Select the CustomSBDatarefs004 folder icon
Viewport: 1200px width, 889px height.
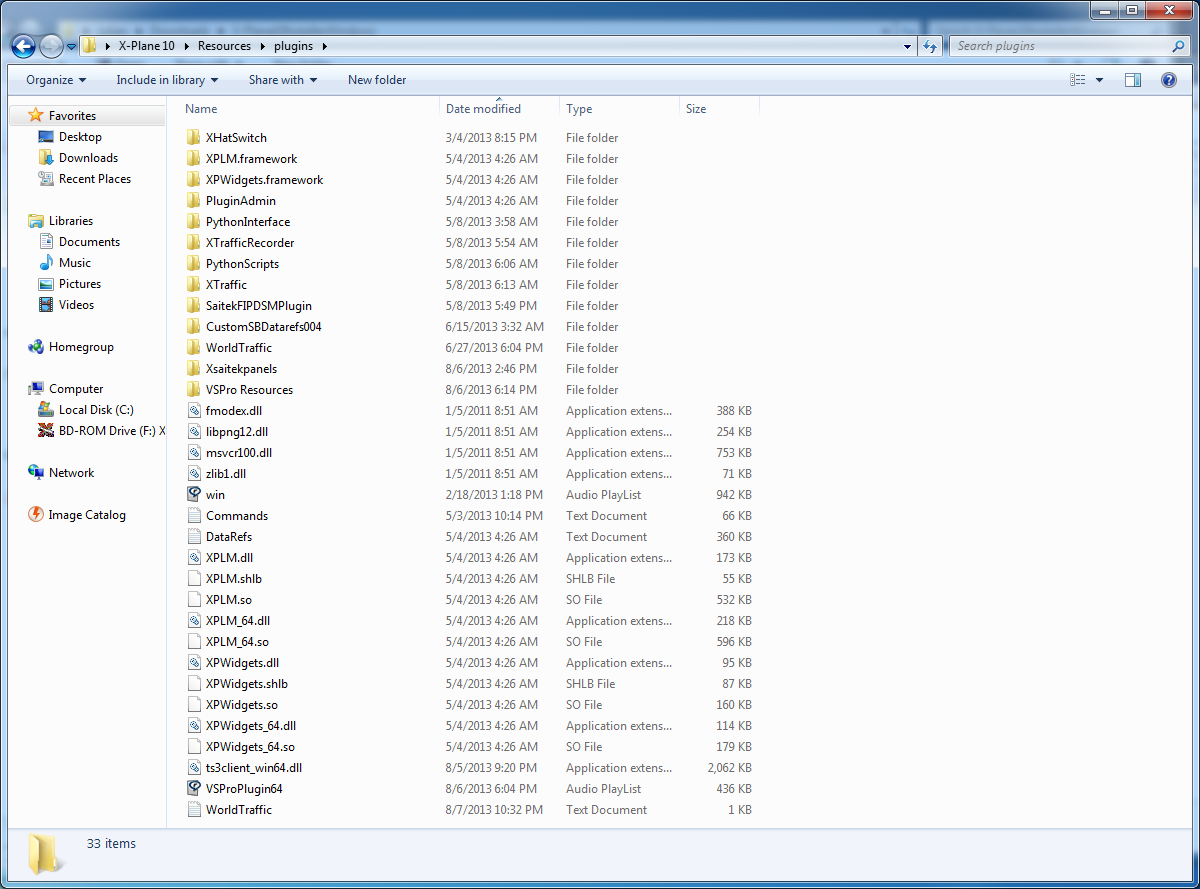click(194, 327)
